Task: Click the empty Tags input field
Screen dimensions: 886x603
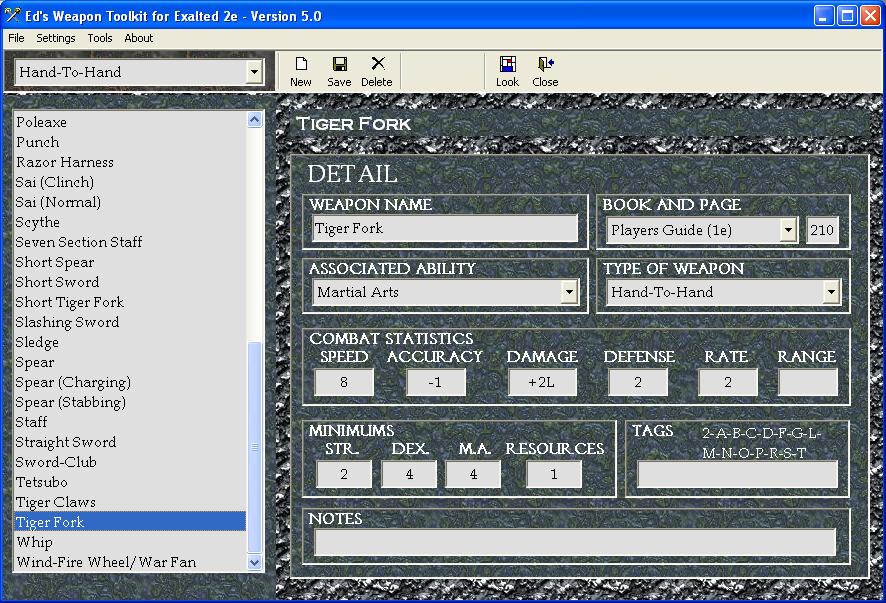Action: coord(737,475)
